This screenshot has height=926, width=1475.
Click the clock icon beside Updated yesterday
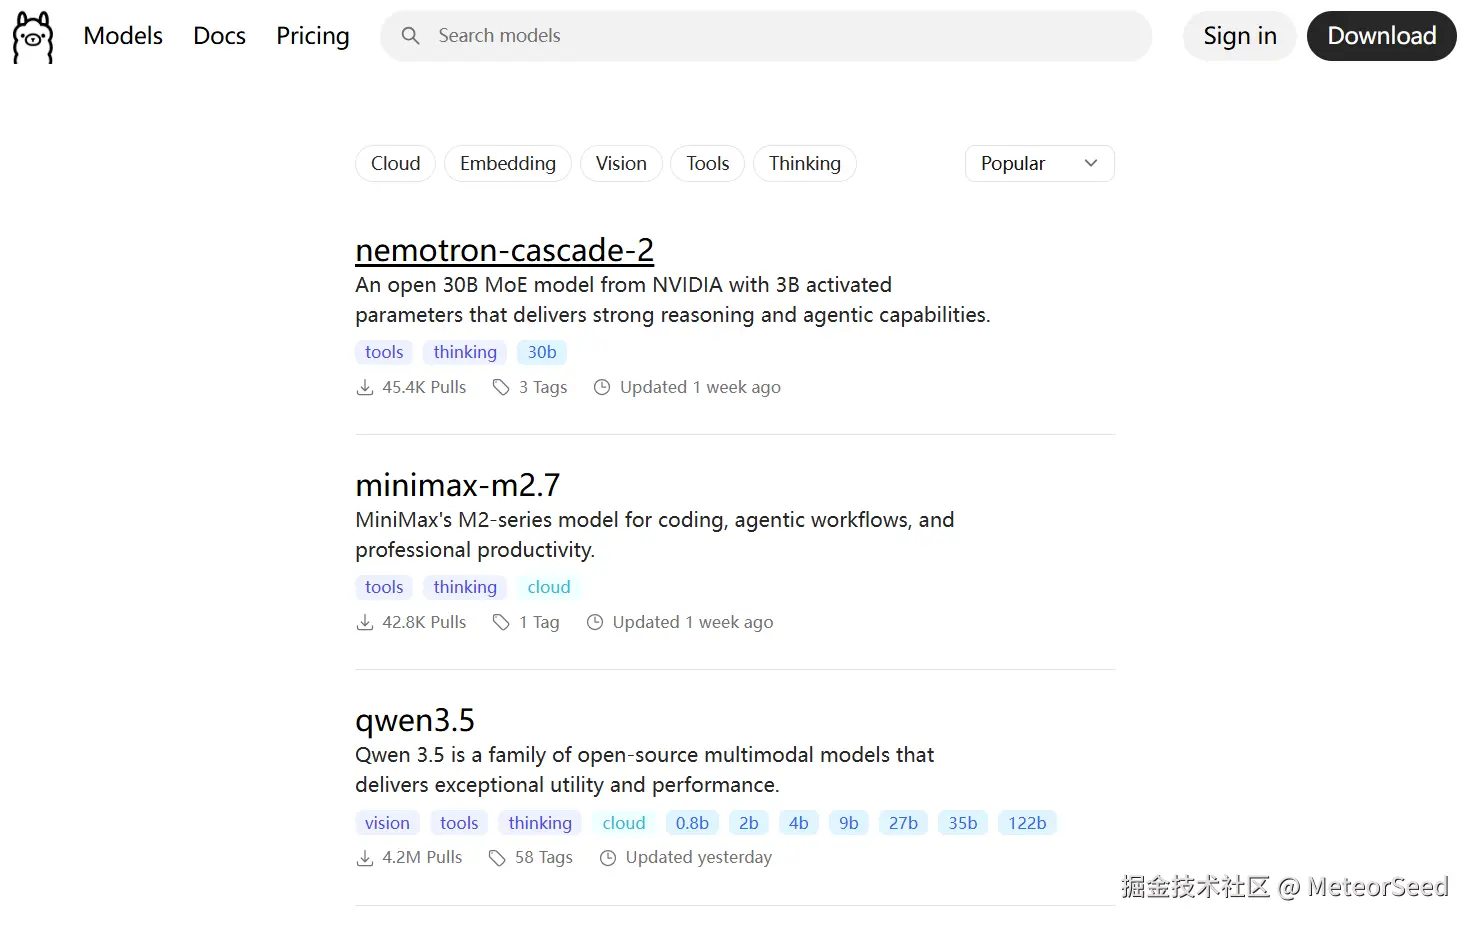click(608, 858)
